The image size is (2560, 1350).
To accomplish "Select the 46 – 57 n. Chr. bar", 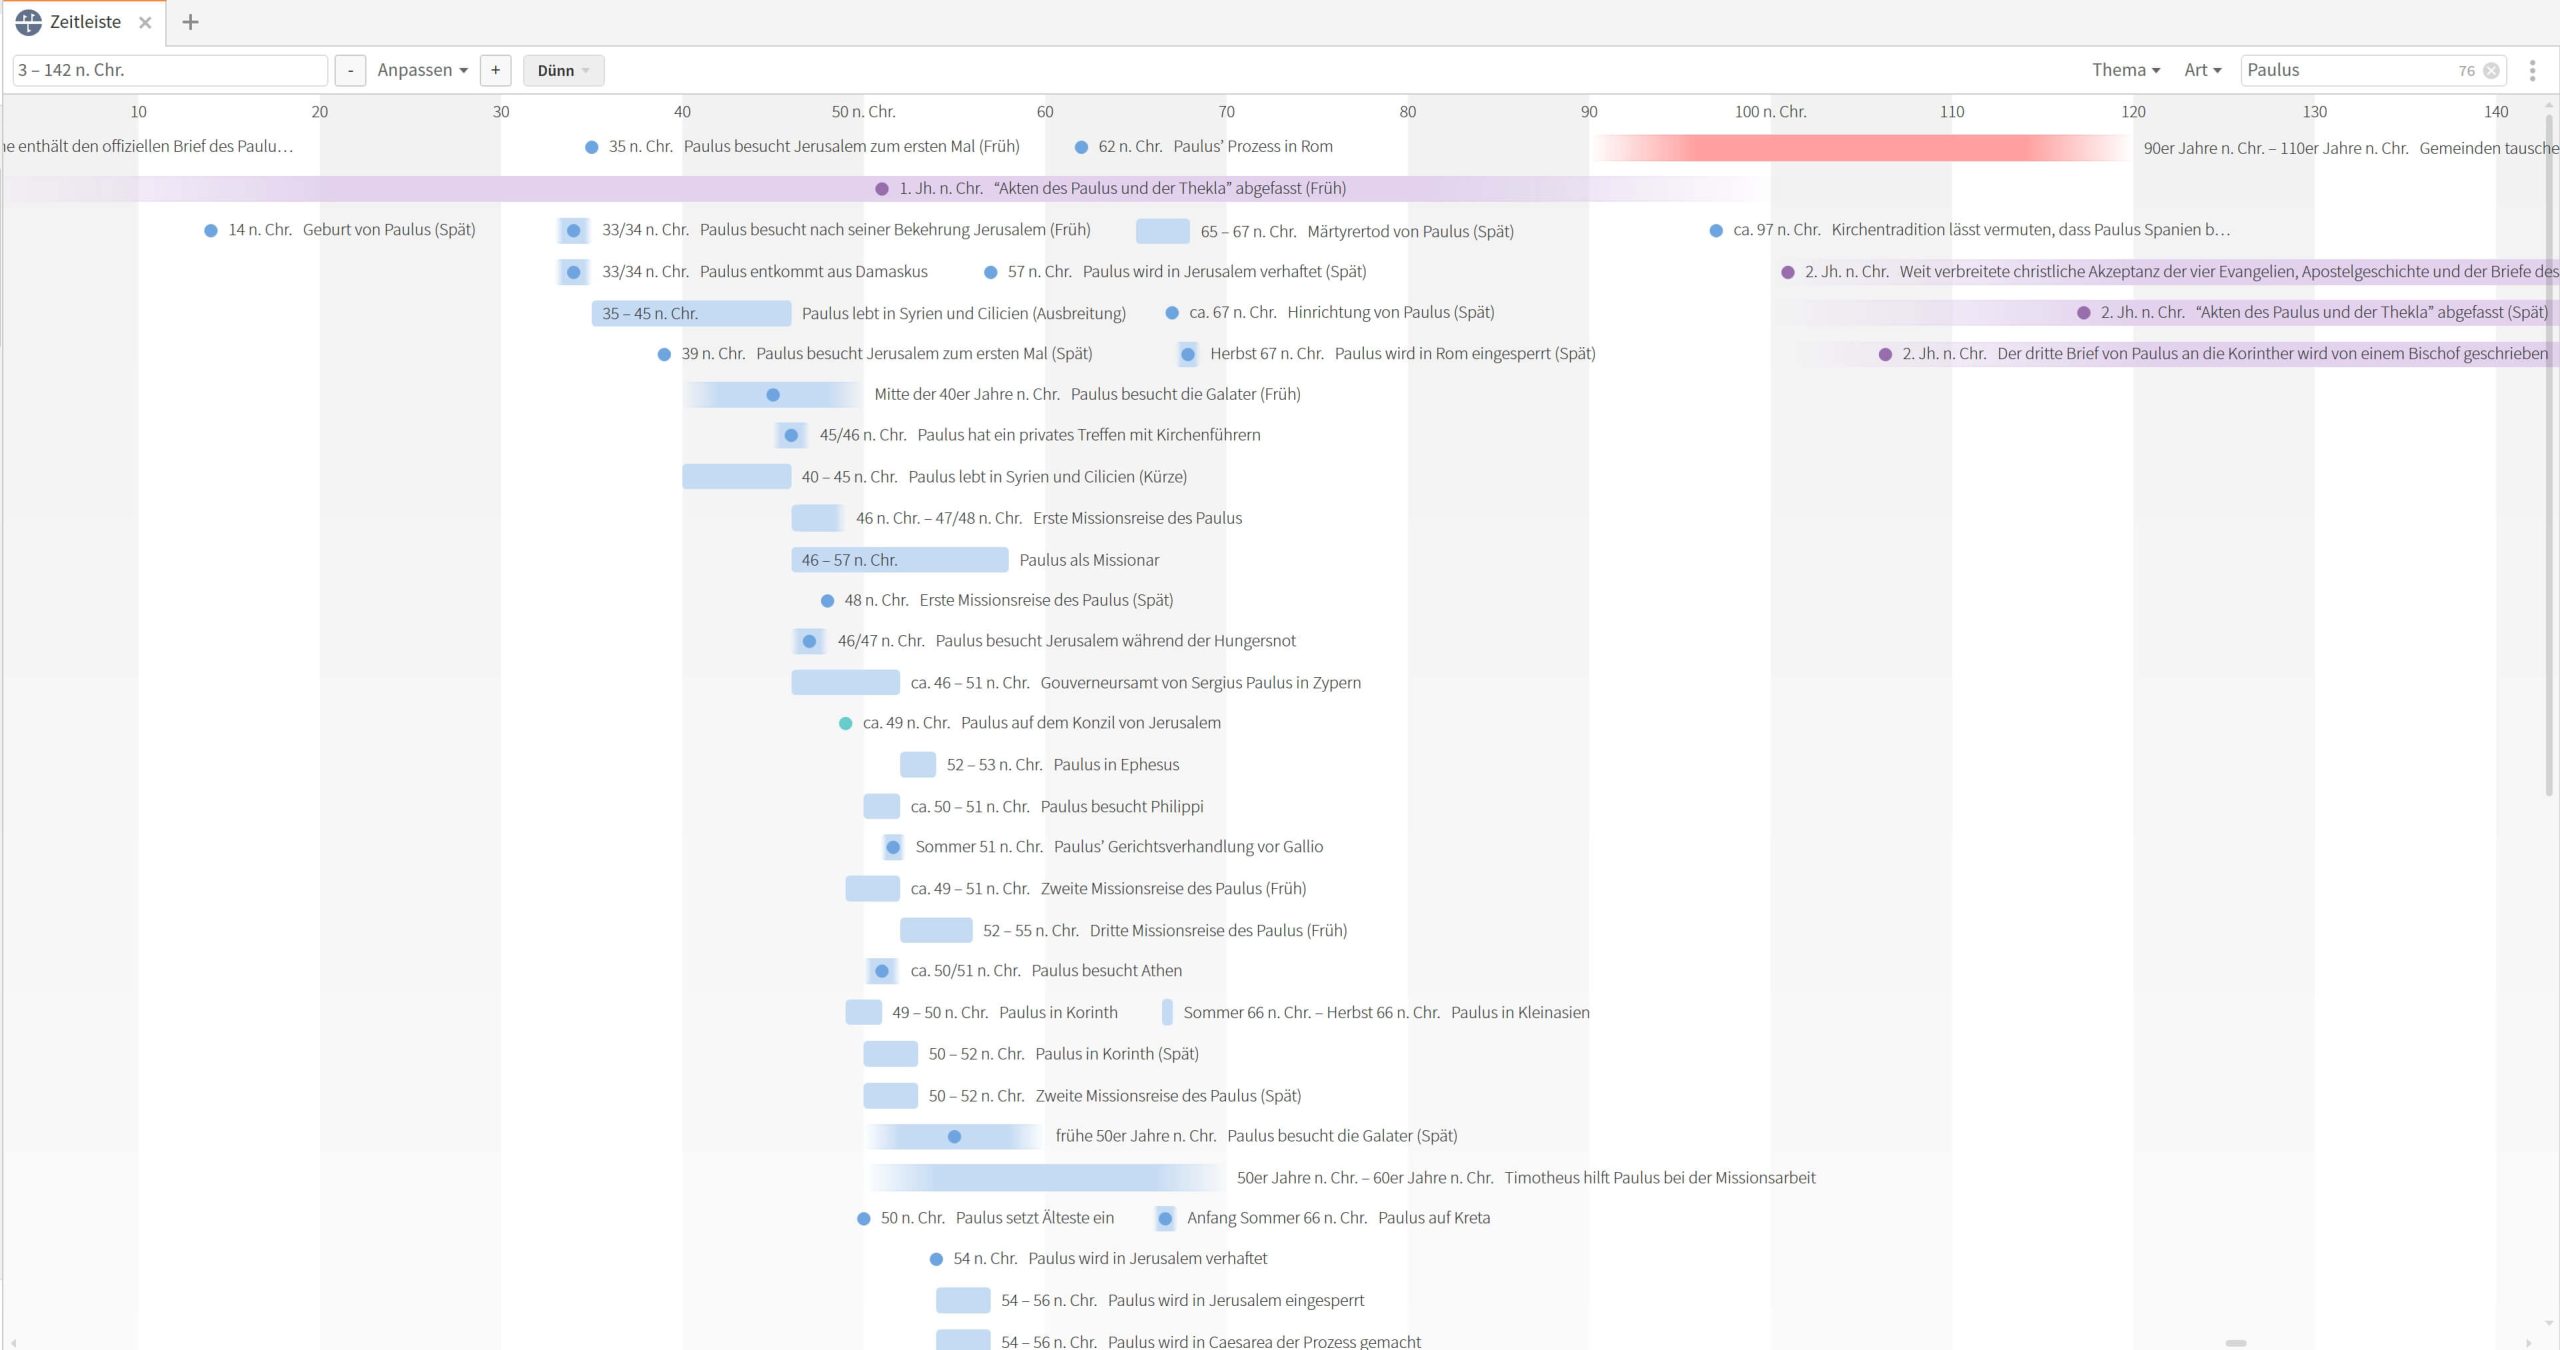I will tap(899, 560).
